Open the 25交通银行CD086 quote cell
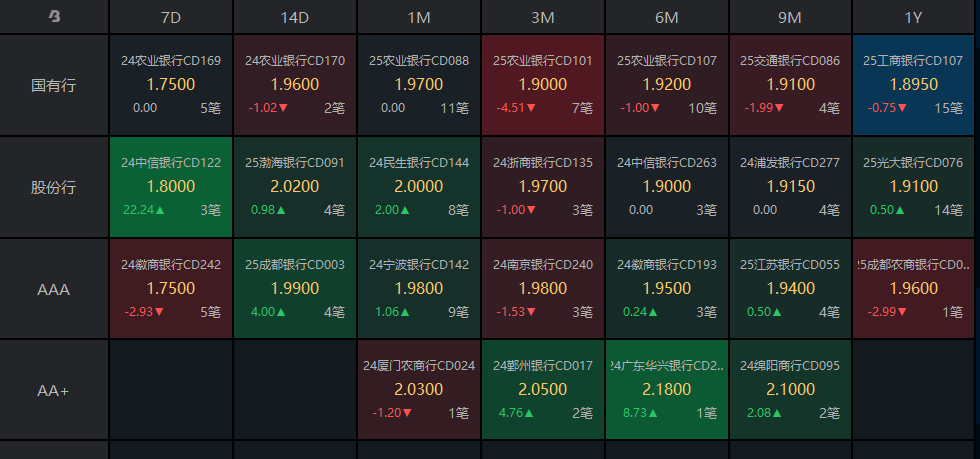This screenshot has height=459, width=980. click(x=790, y=85)
